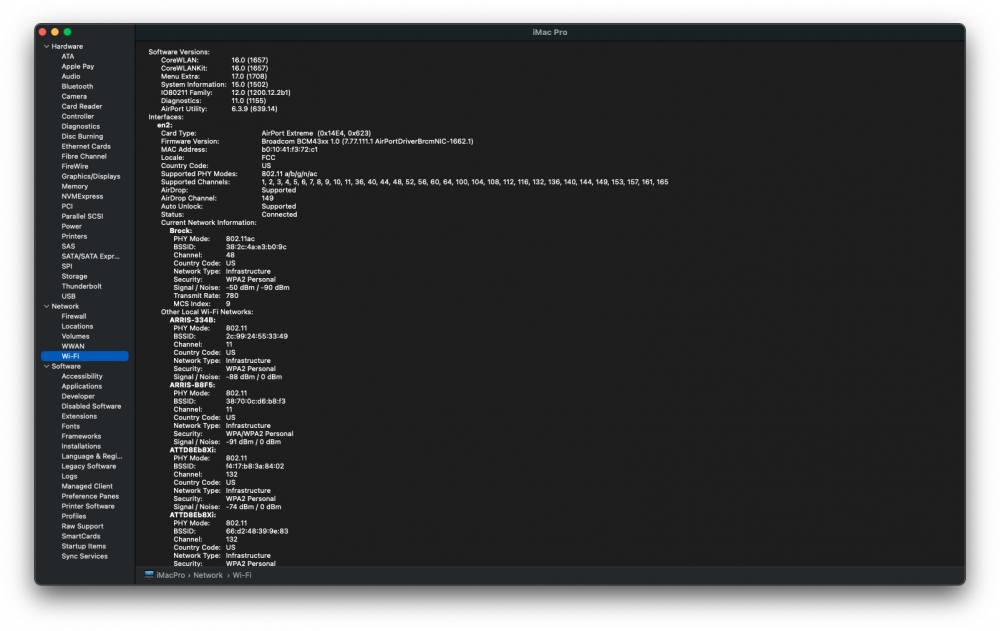Select Thunderbolt entry
The width and height of the screenshot is (1000, 631).
82,286
